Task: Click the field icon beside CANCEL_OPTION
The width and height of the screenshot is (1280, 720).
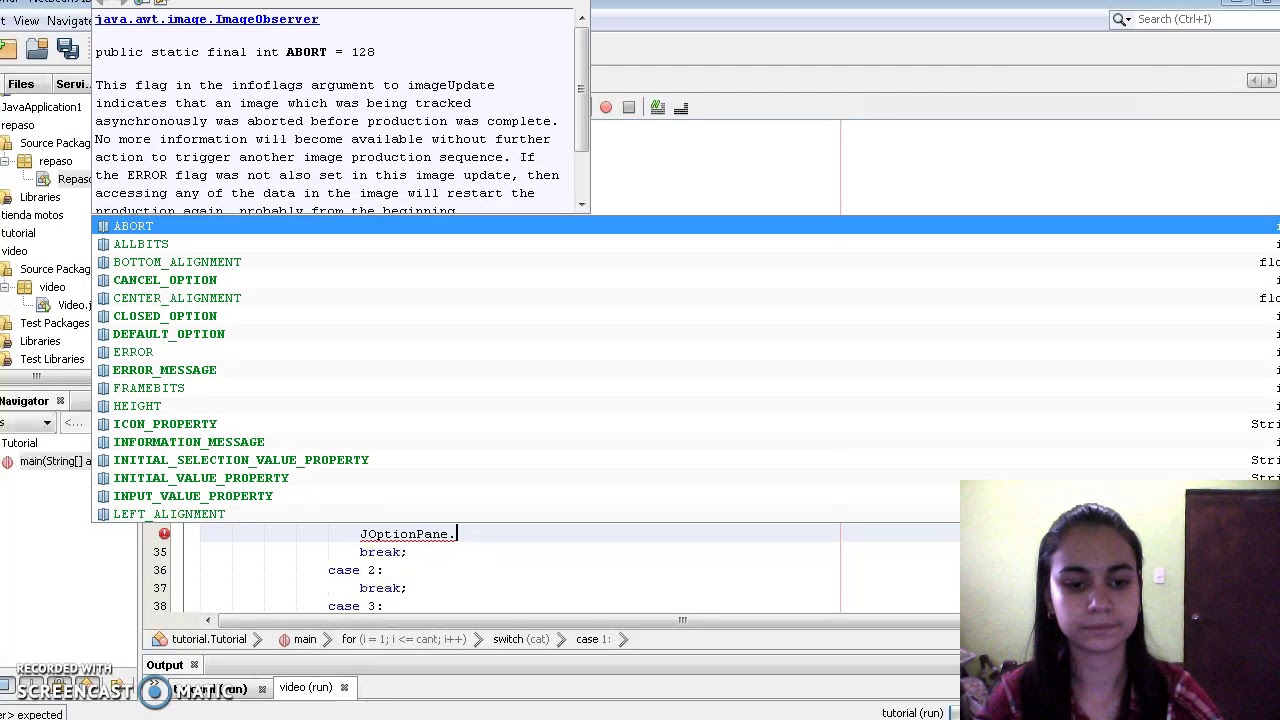Action: click(x=103, y=280)
